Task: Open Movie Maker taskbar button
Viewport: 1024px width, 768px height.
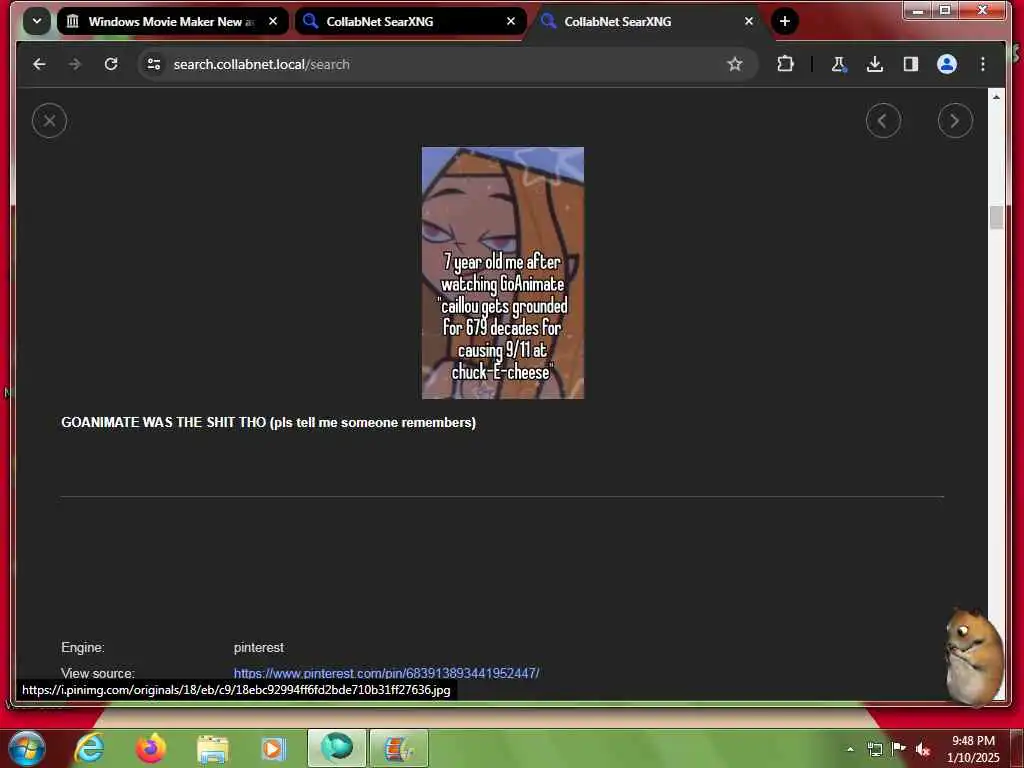Action: click(x=399, y=748)
